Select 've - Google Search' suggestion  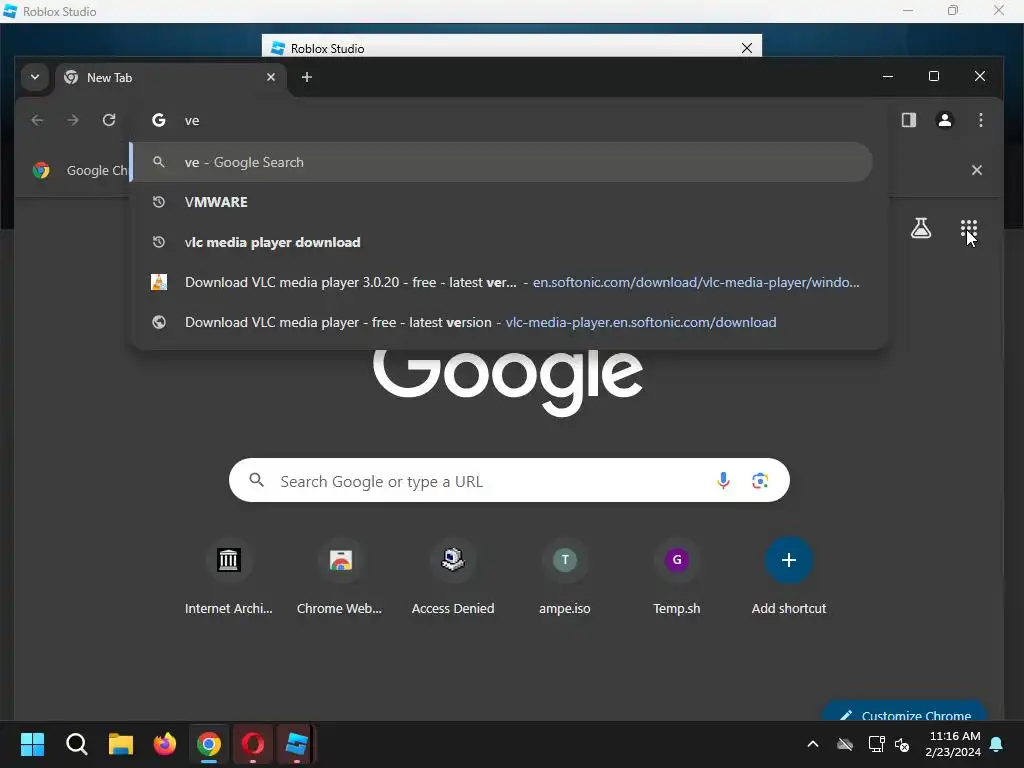(502, 163)
